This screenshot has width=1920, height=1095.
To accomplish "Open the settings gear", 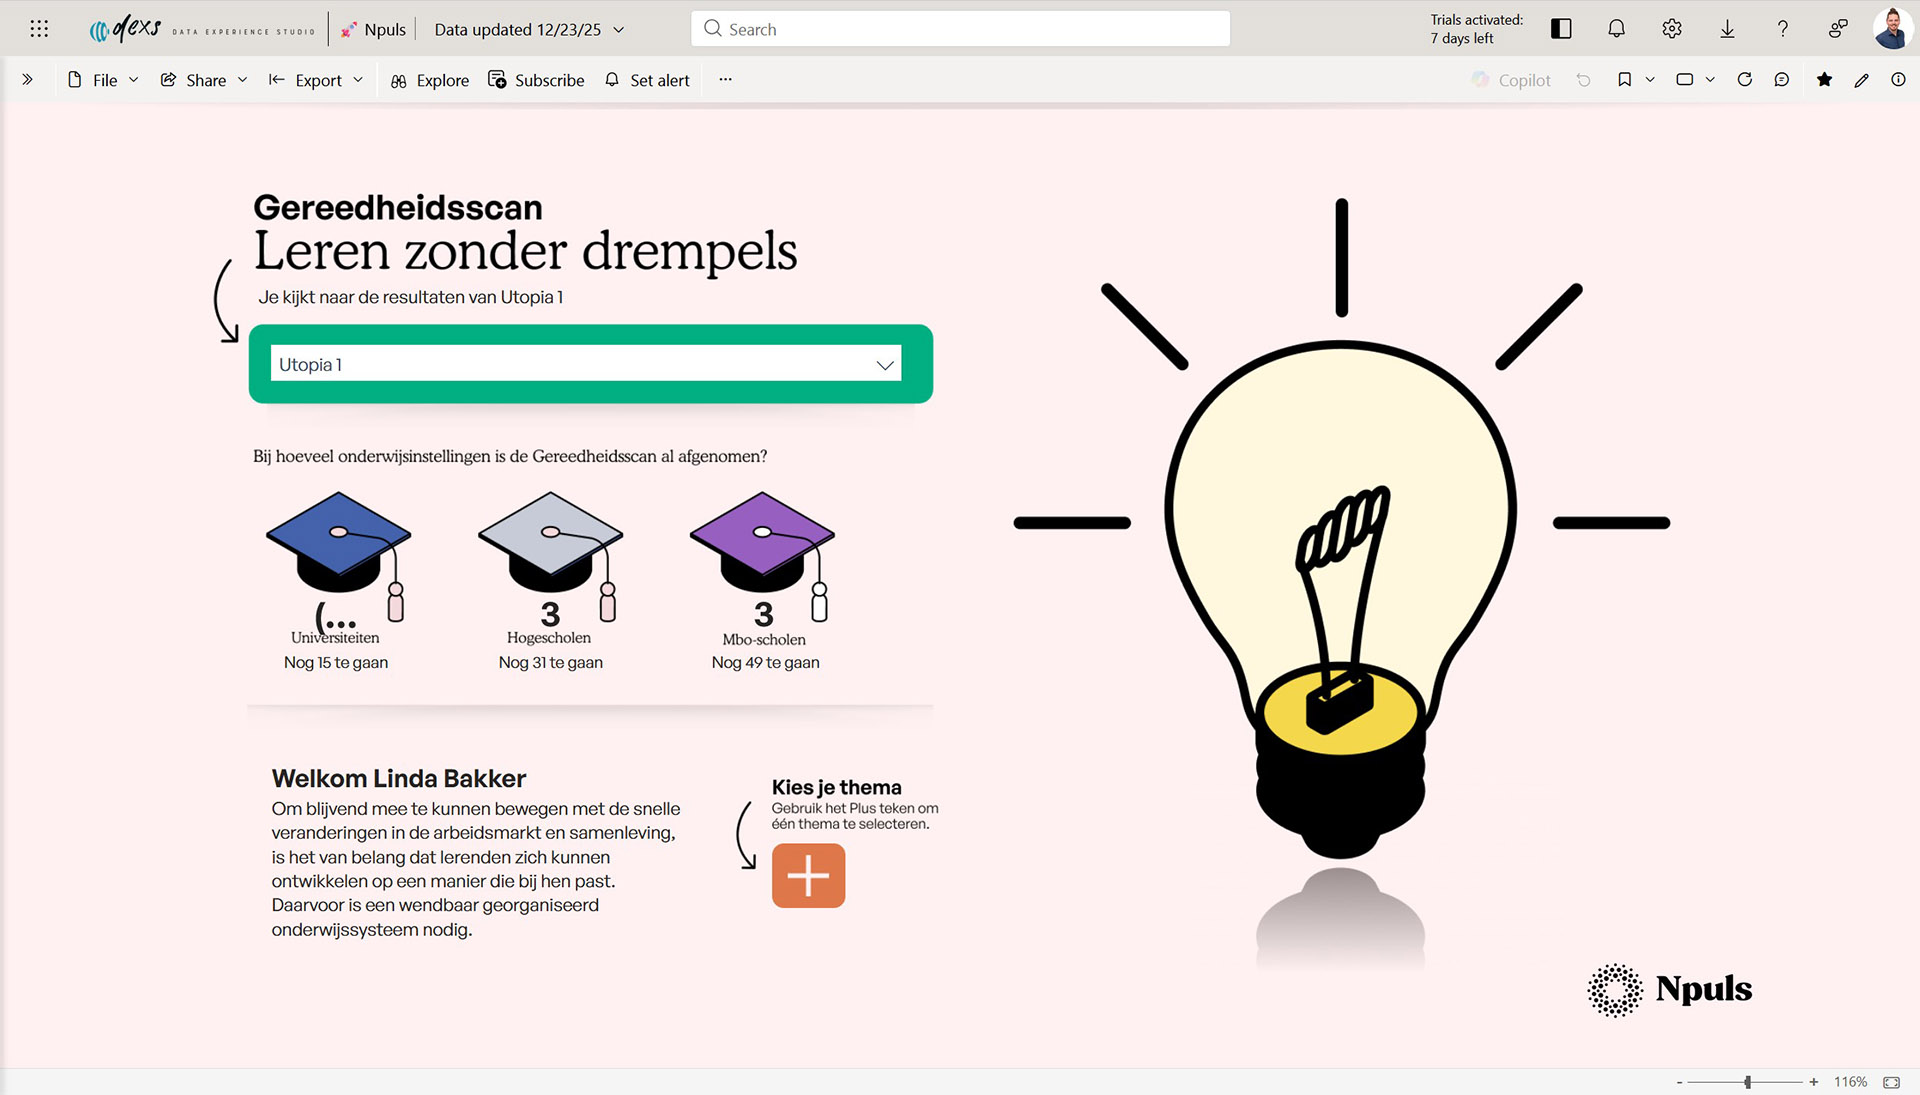I will pos(1672,29).
